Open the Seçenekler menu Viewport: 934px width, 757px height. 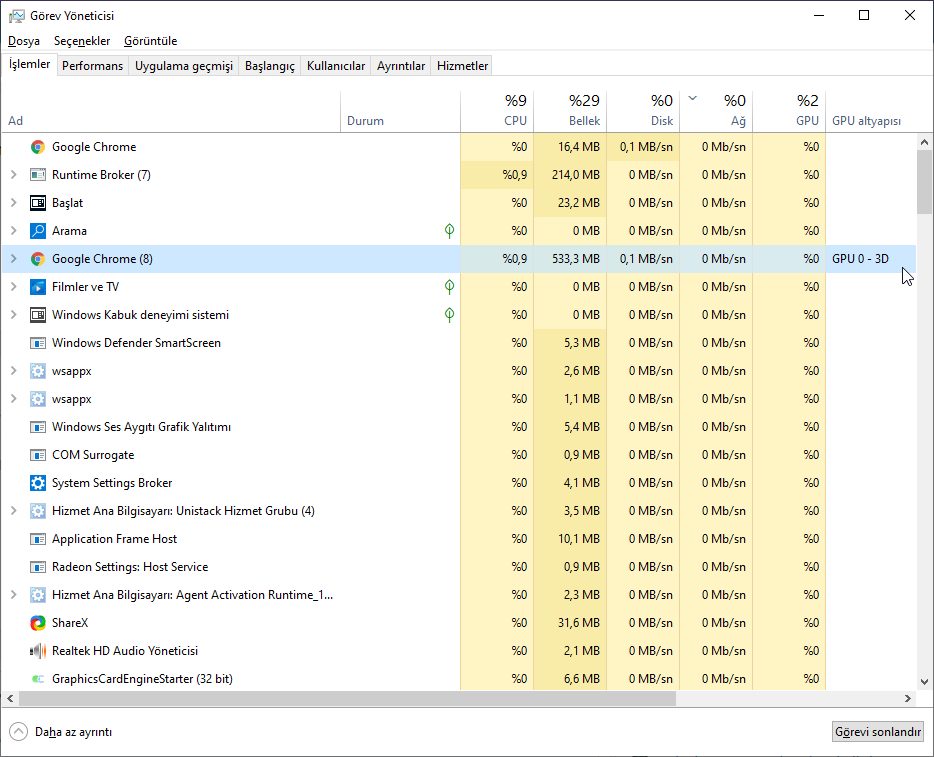pos(82,41)
